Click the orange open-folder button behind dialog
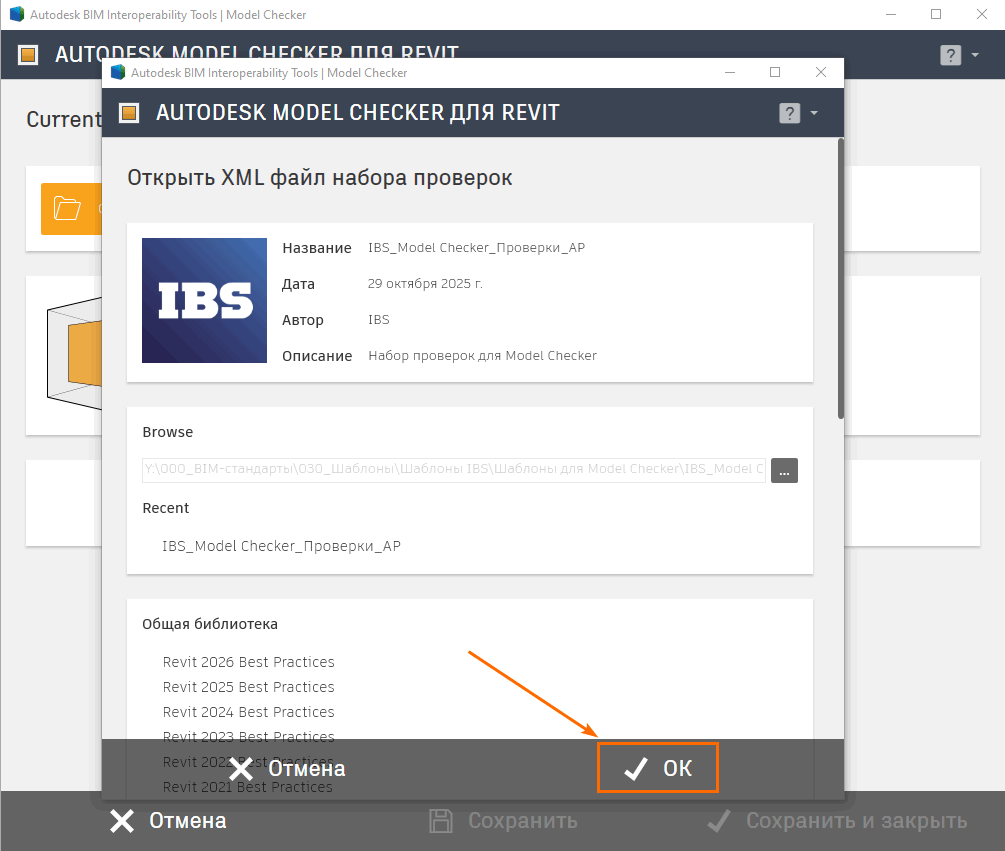The image size is (1005, 851). tap(71, 209)
